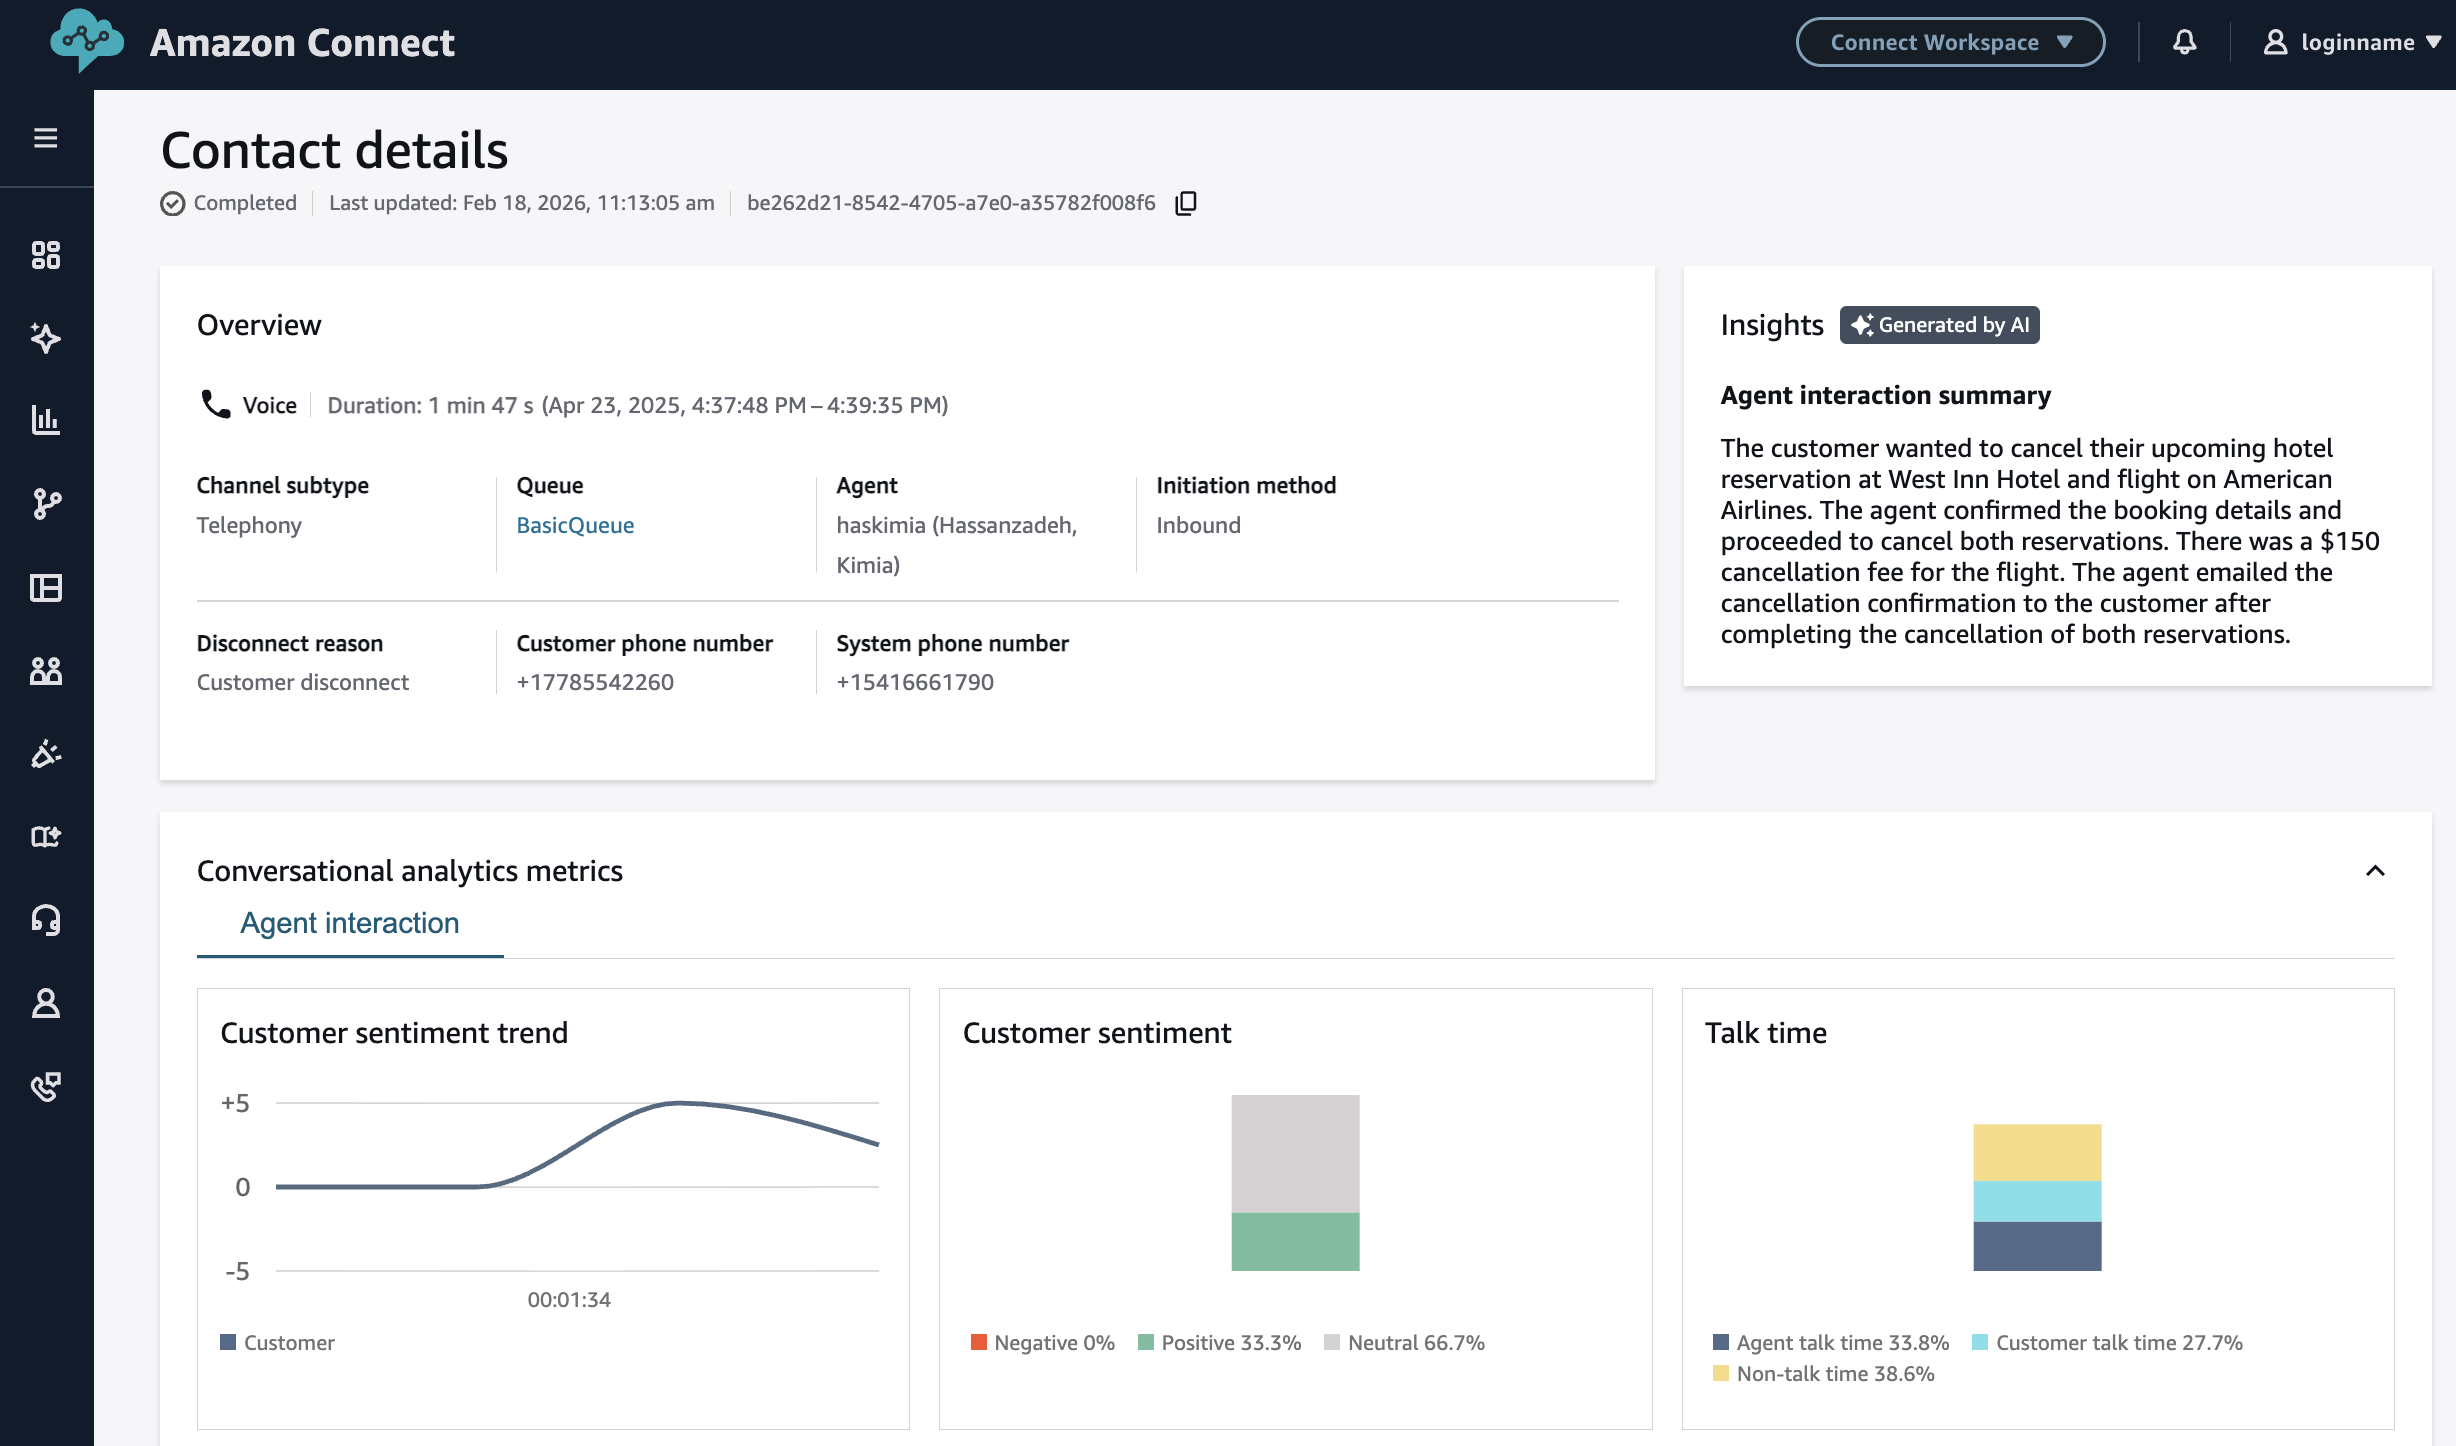Open analytics bar chart sidebar icon
The height and width of the screenshot is (1446, 2456).
tap(46, 420)
